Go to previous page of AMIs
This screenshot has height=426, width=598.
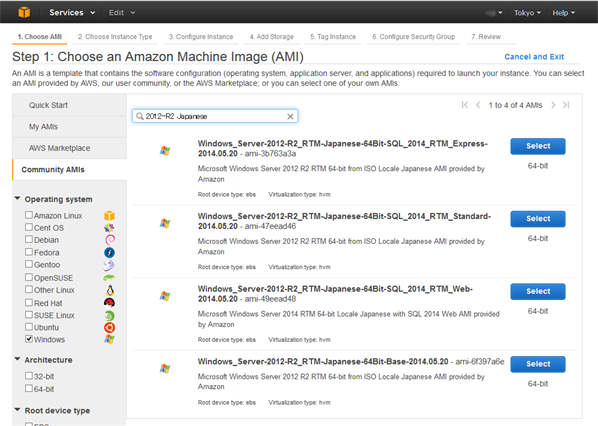(478, 105)
